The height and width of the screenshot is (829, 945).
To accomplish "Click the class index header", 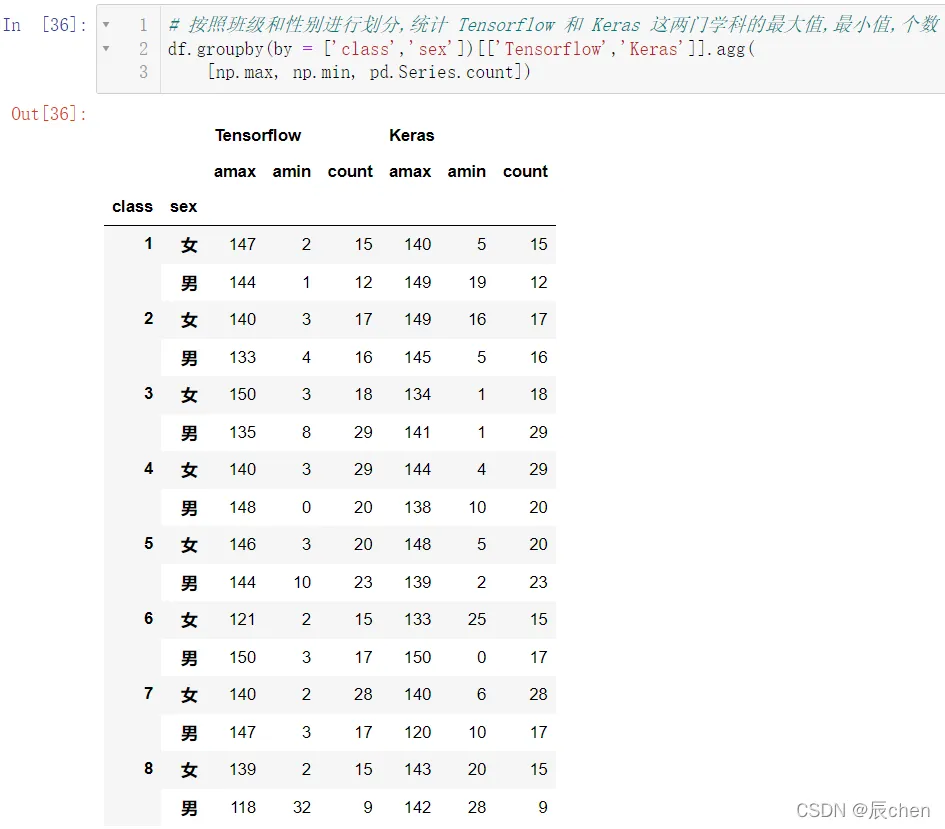I will click(133, 207).
